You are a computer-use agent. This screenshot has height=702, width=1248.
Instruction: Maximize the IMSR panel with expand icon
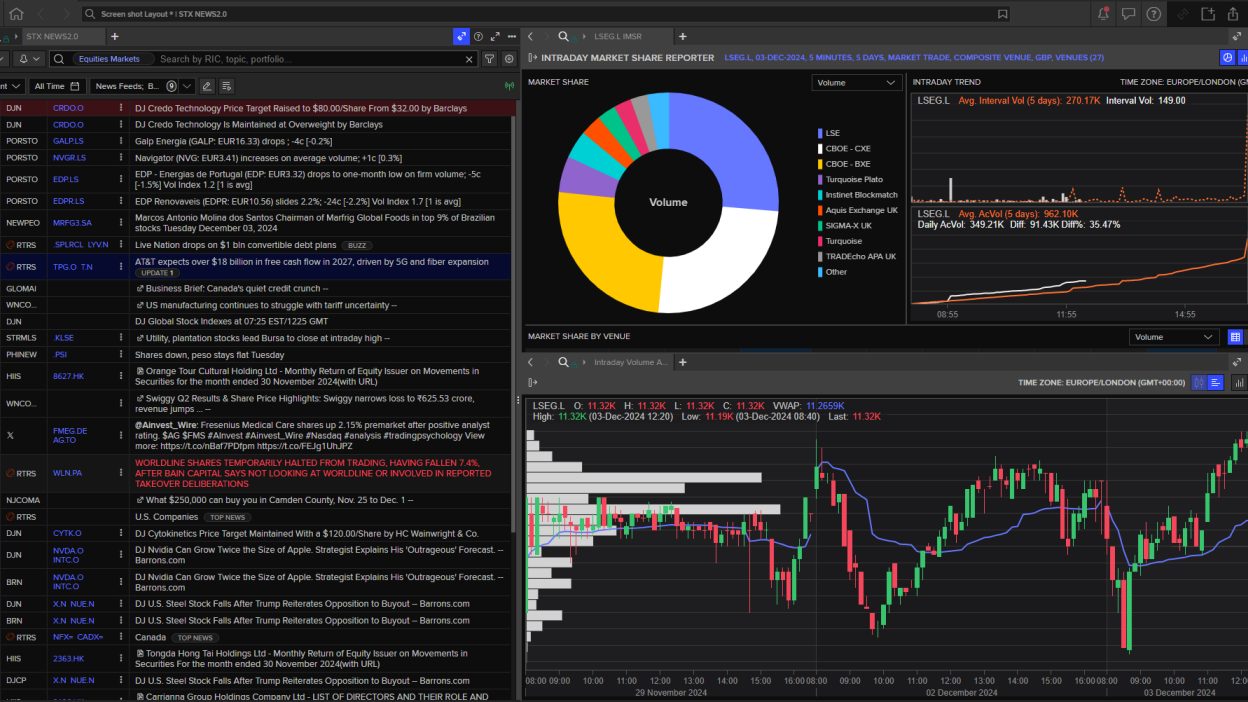coord(1237,36)
